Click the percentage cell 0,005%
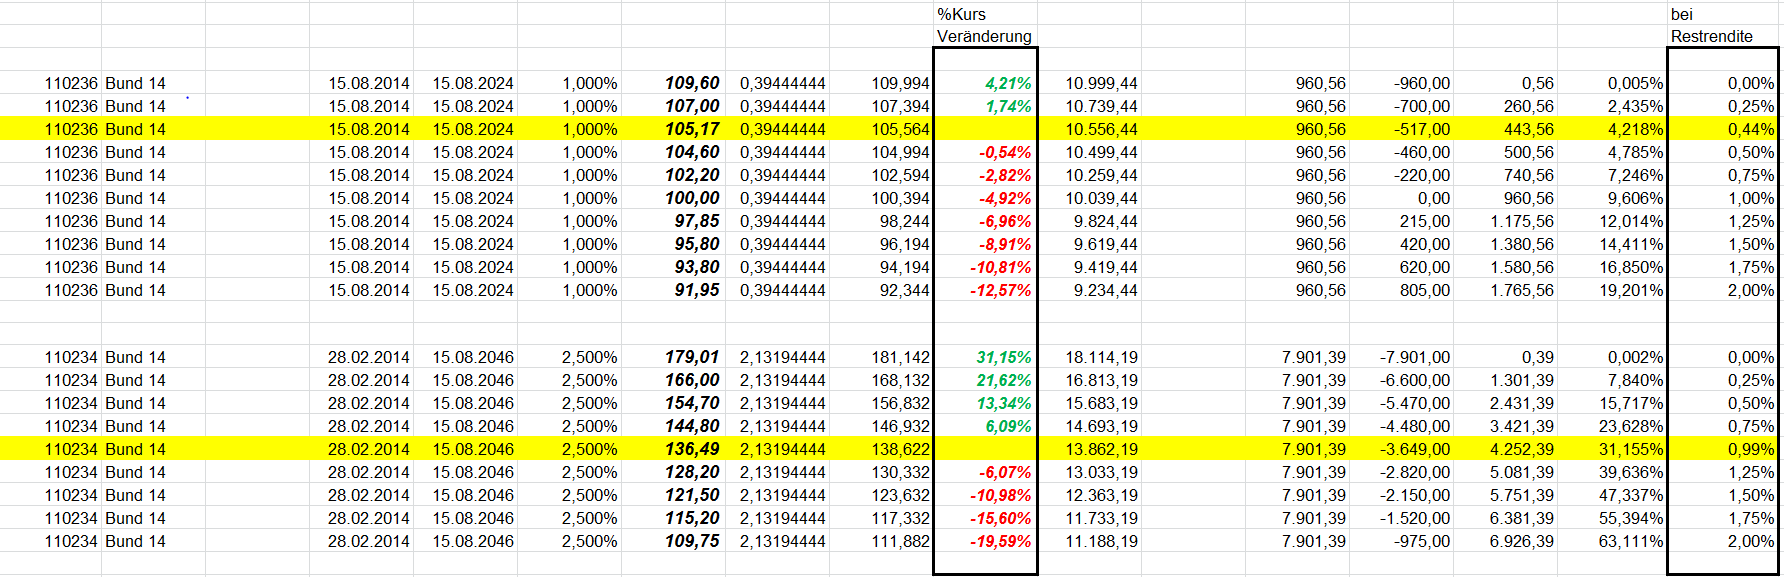1784x577 pixels. 1612,83
